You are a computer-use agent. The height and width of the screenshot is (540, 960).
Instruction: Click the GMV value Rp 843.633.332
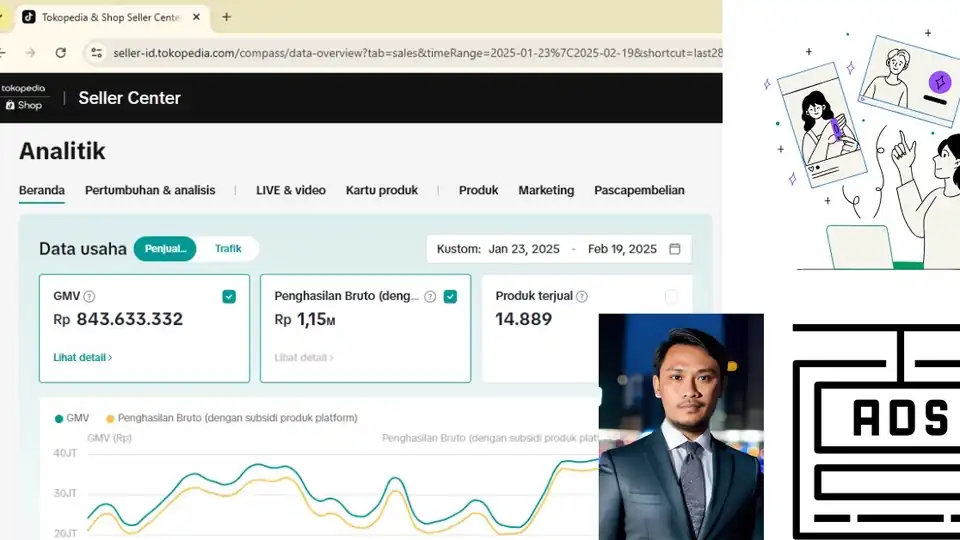(118, 320)
